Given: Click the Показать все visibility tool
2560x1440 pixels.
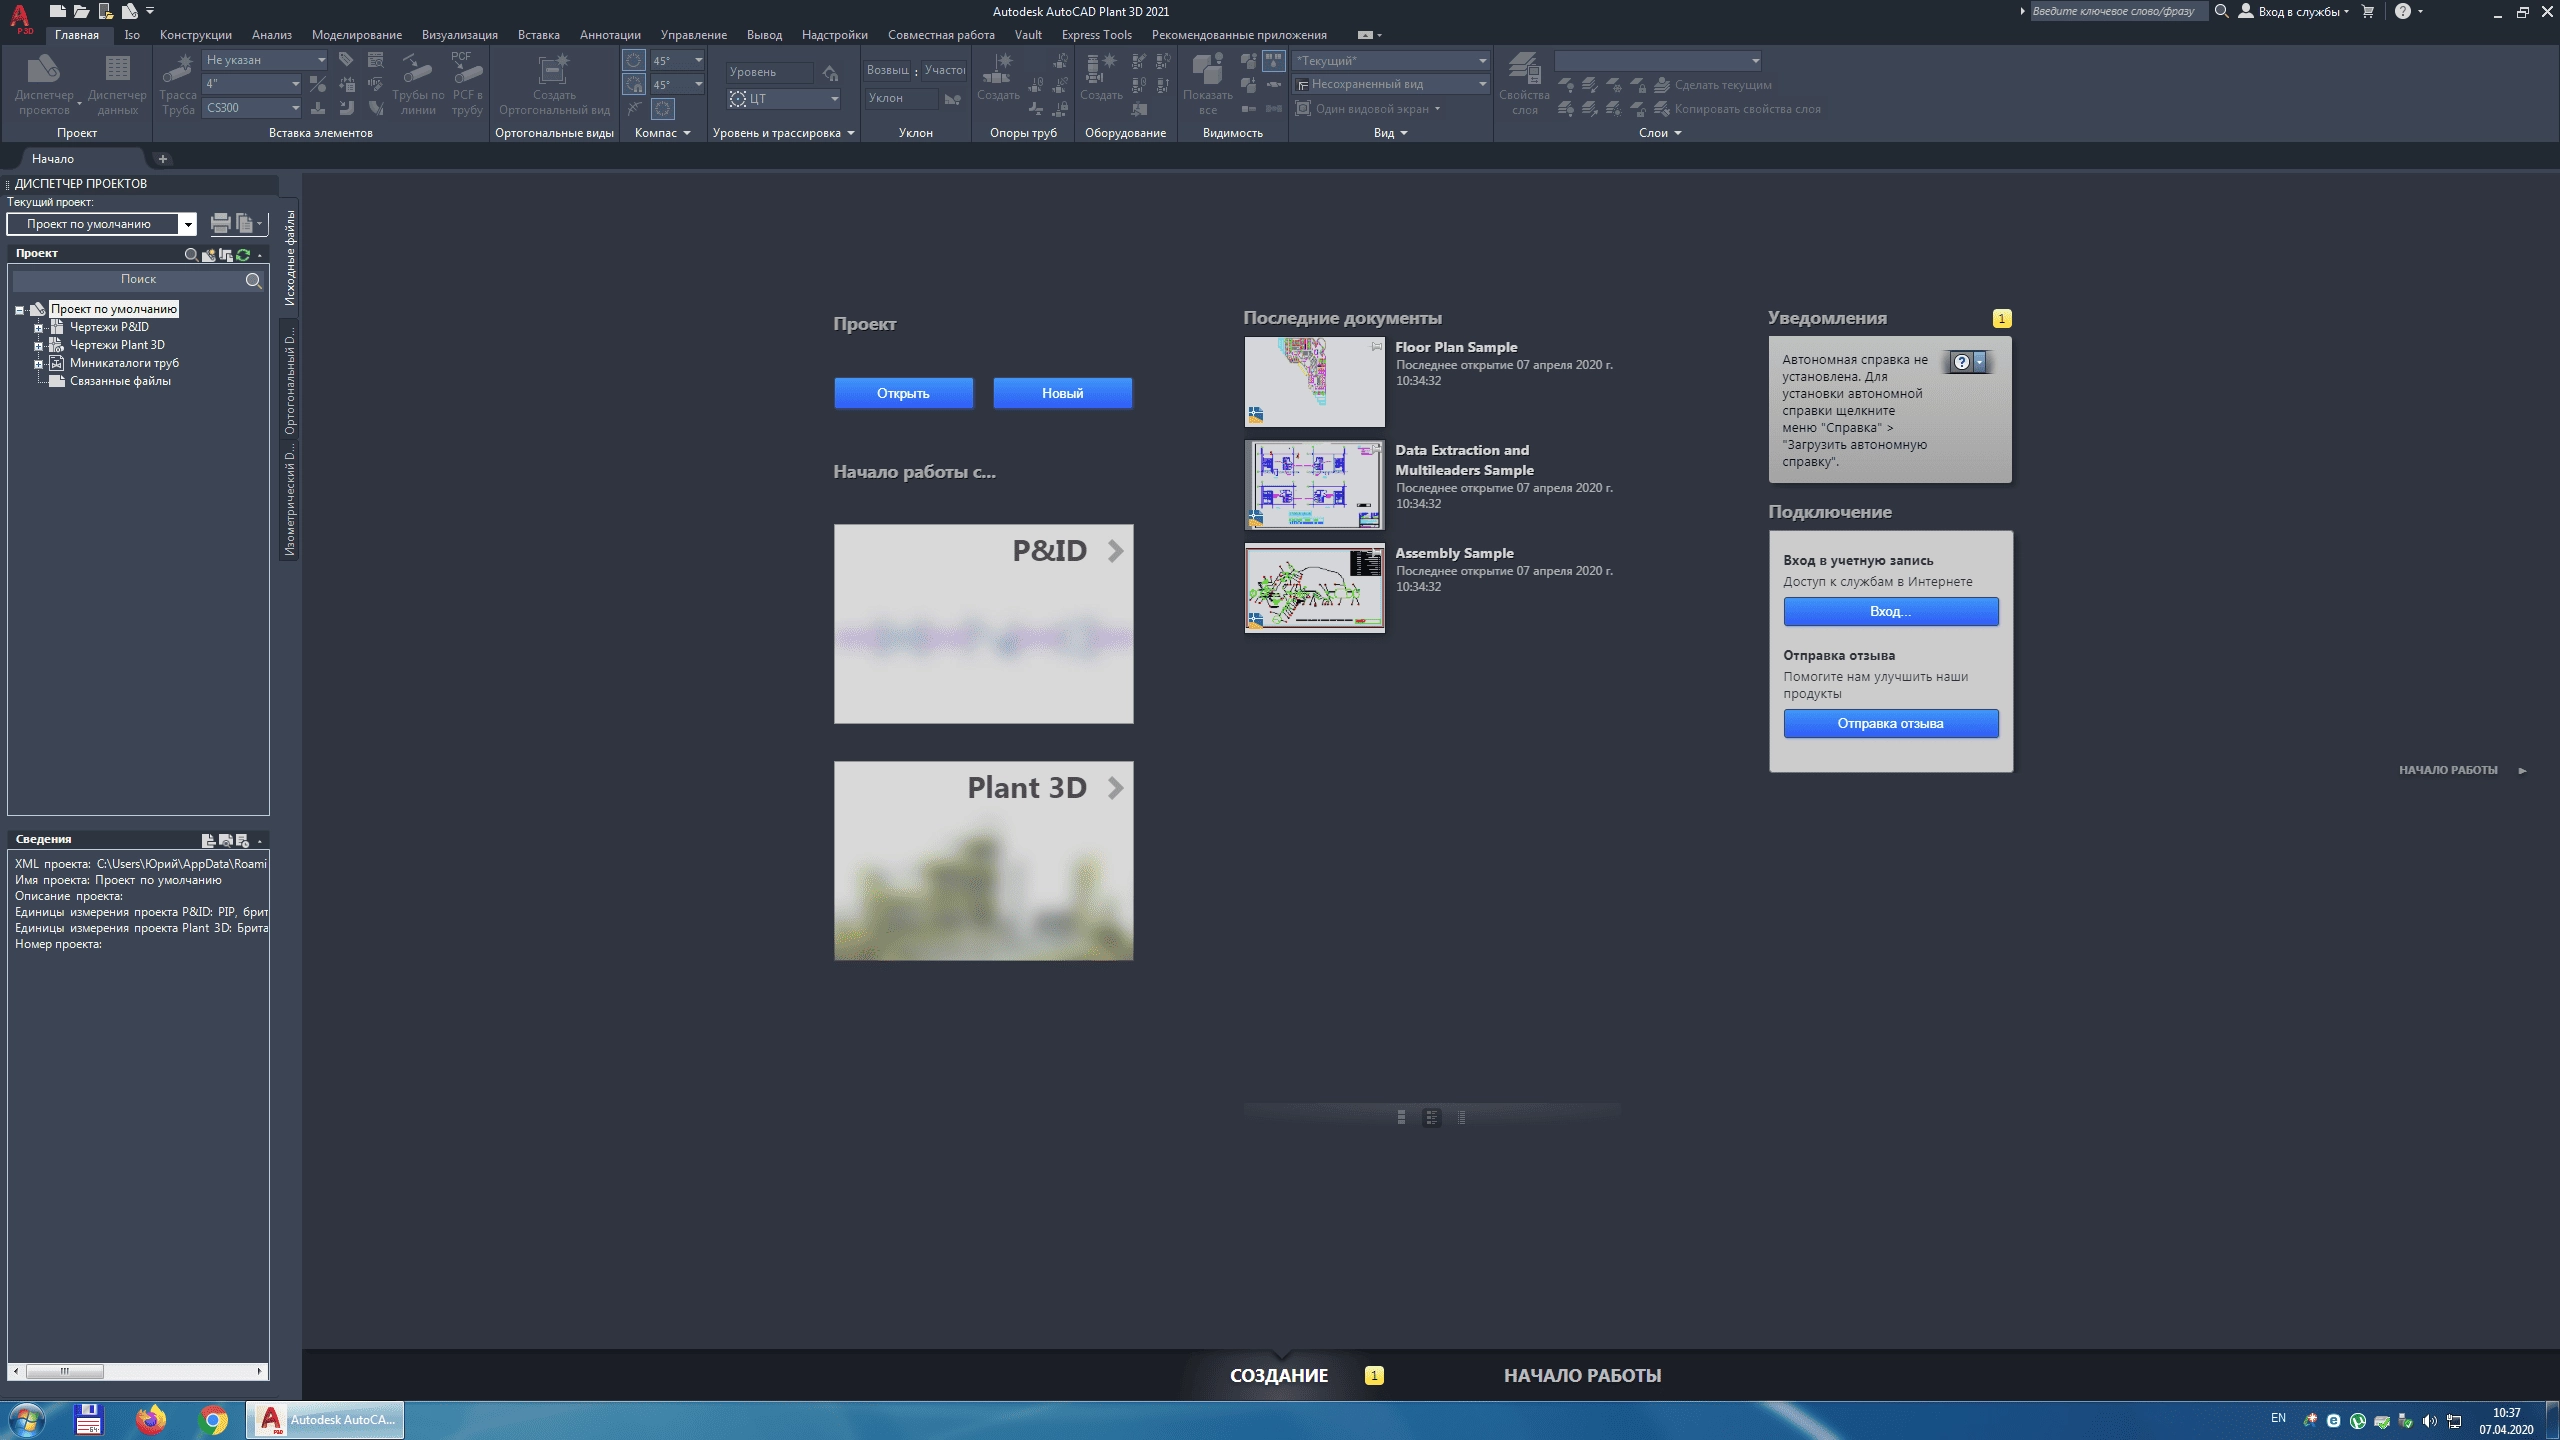Looking at the screenshot, I should tap(1208, 84).
